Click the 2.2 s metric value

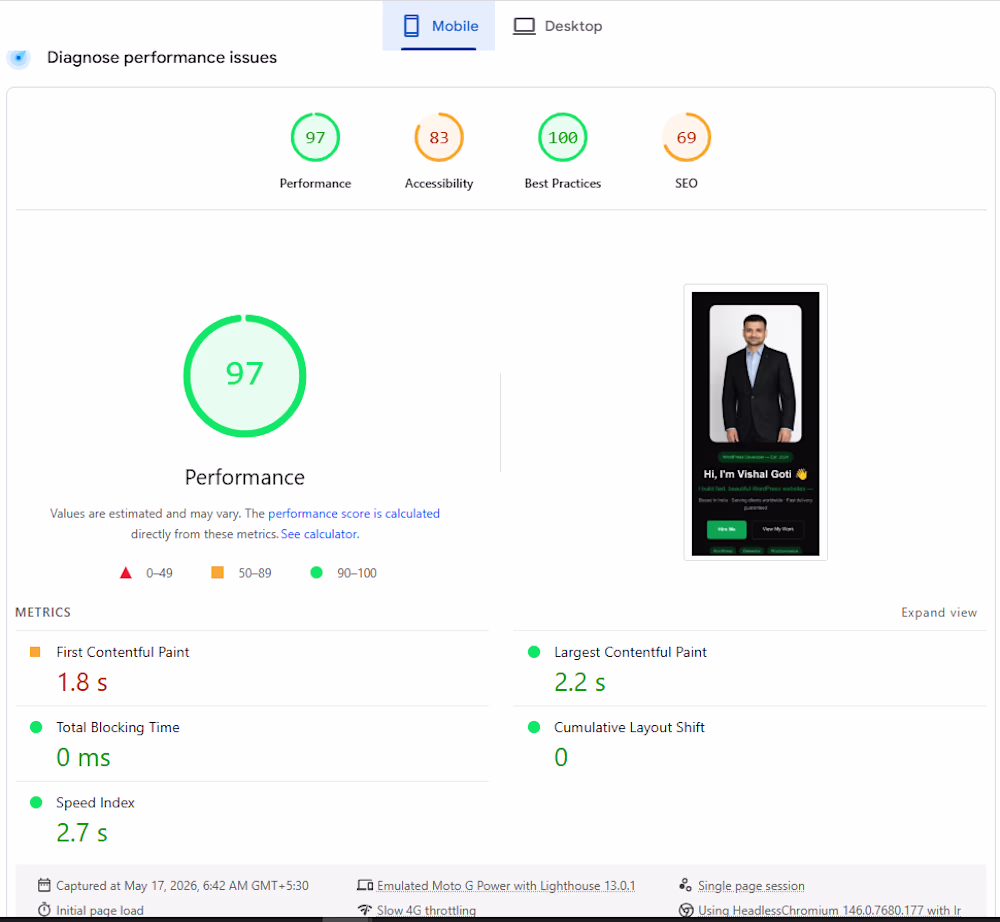click(580, 682)
